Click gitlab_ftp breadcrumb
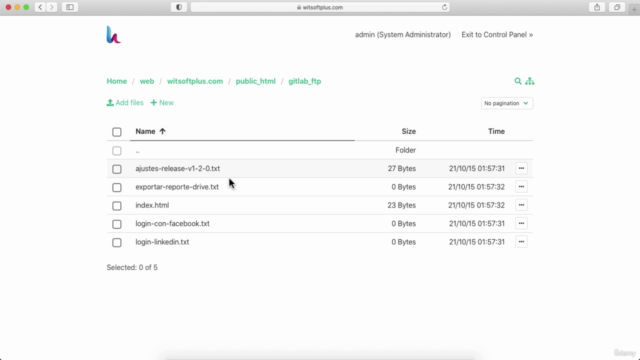 (x=305, y=81)
